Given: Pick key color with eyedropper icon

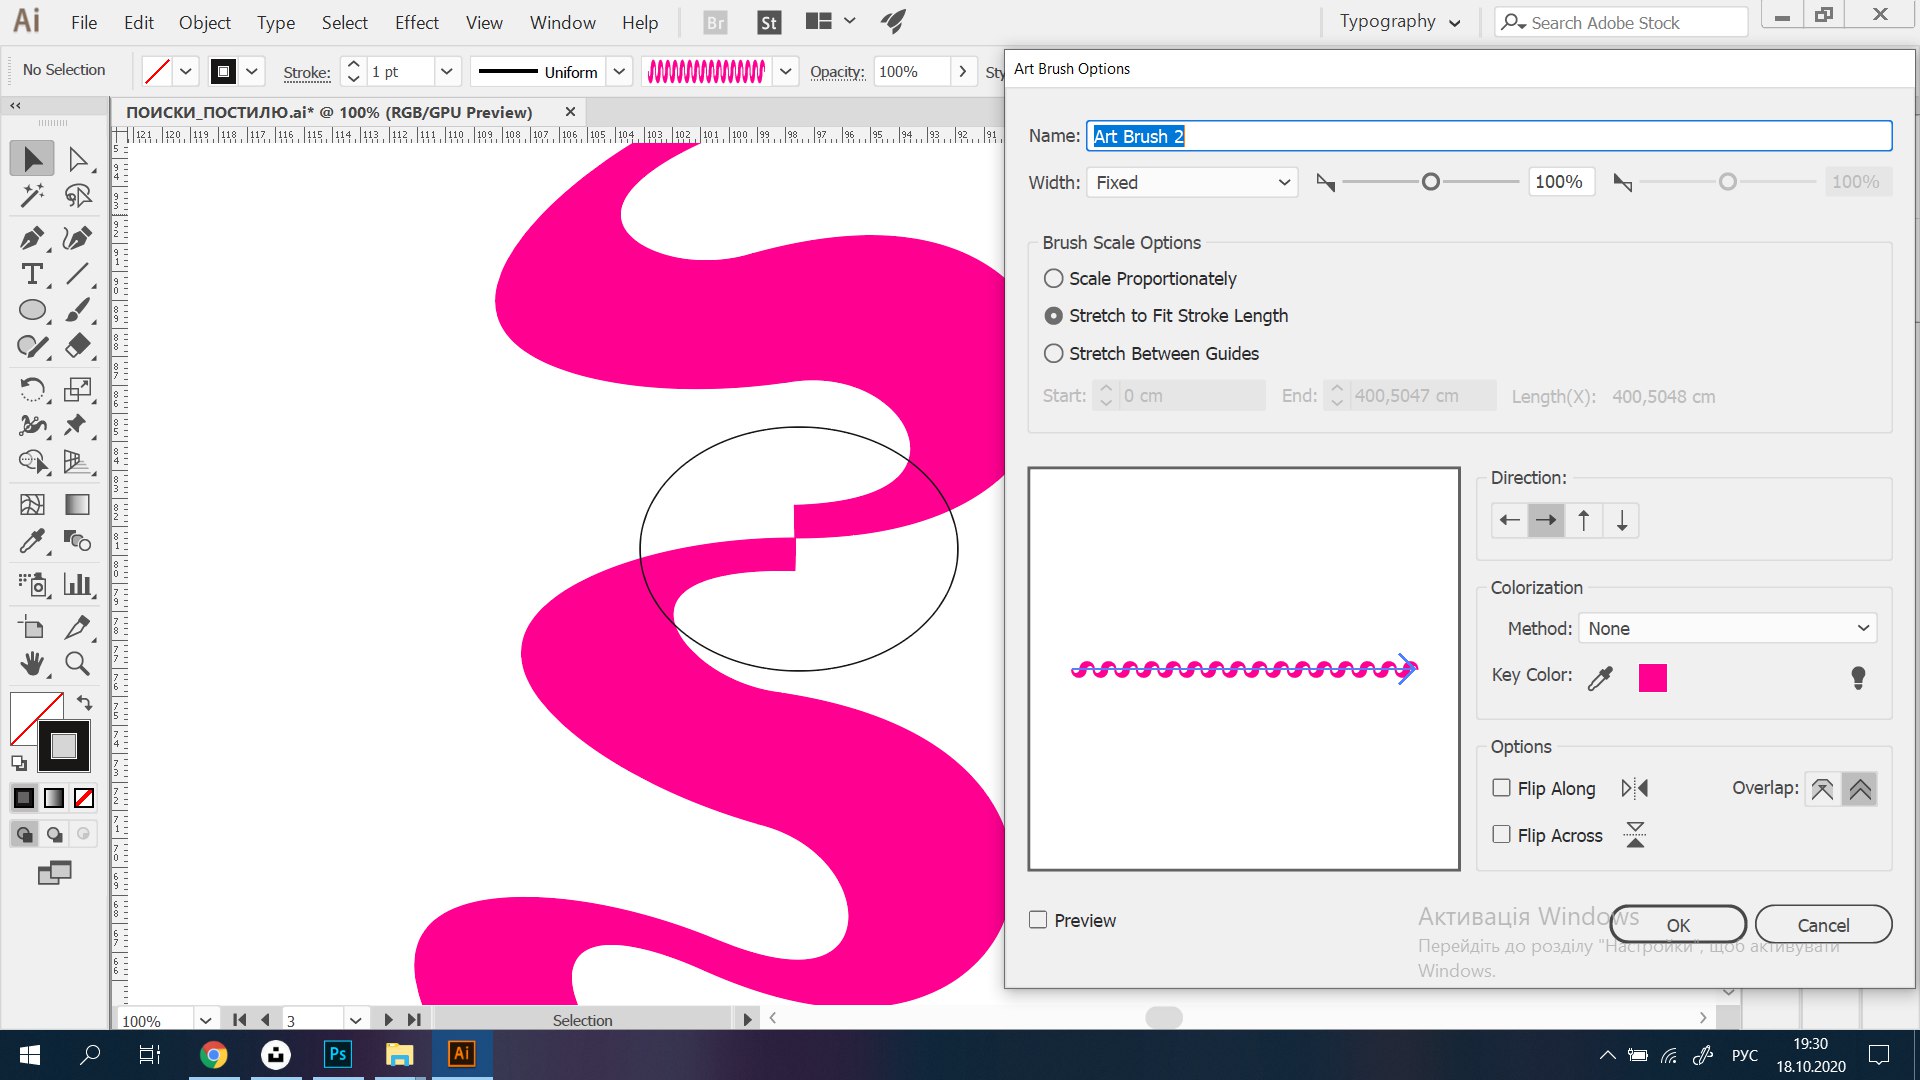Looking at the screenshot, I should coord(1600,678).
